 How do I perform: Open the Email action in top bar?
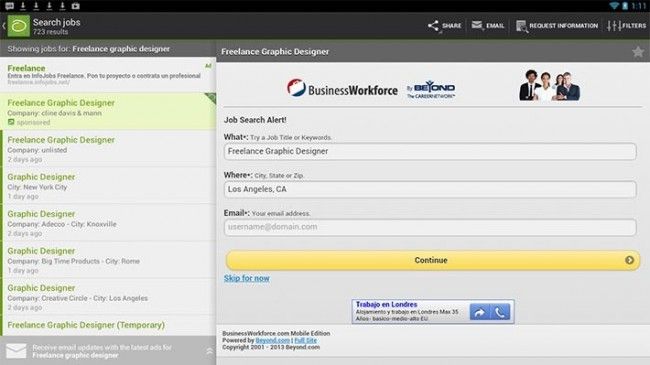[488, 26]
